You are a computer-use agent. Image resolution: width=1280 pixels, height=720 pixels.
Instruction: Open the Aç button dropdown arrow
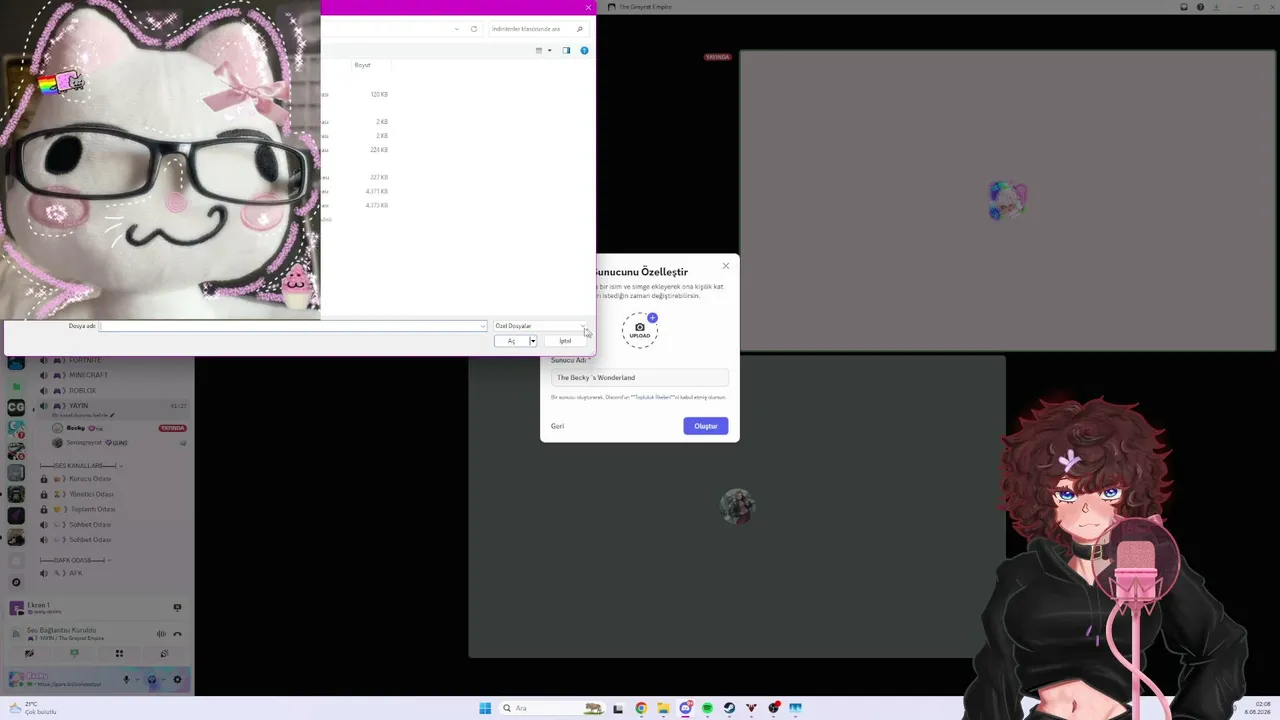pyautogui.click(x=533, y=341)
